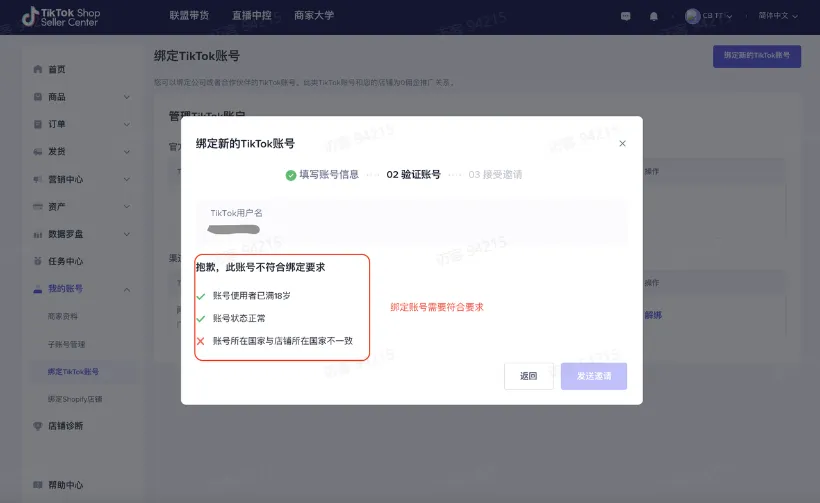Open 店铺诊断 in the sidebar
820x503 pixels.
(65, 426)
